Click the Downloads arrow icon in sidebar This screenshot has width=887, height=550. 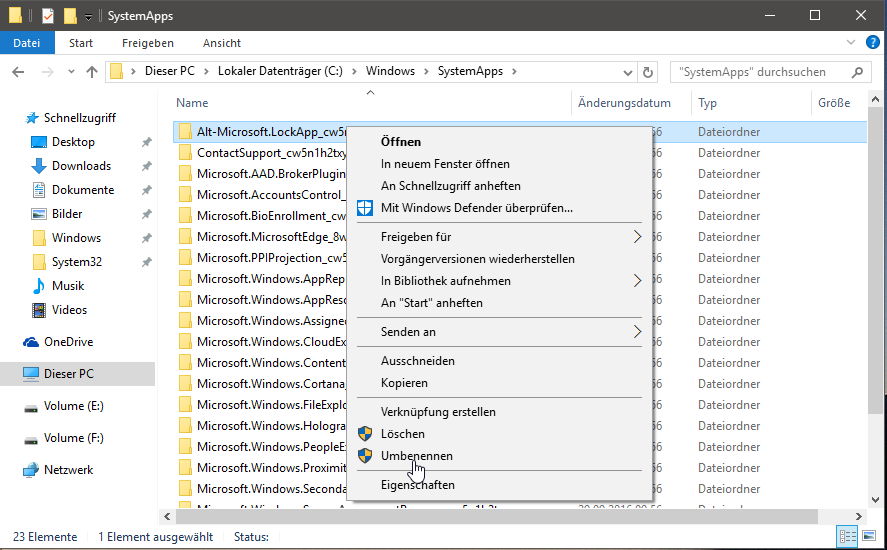pos(38,166)
